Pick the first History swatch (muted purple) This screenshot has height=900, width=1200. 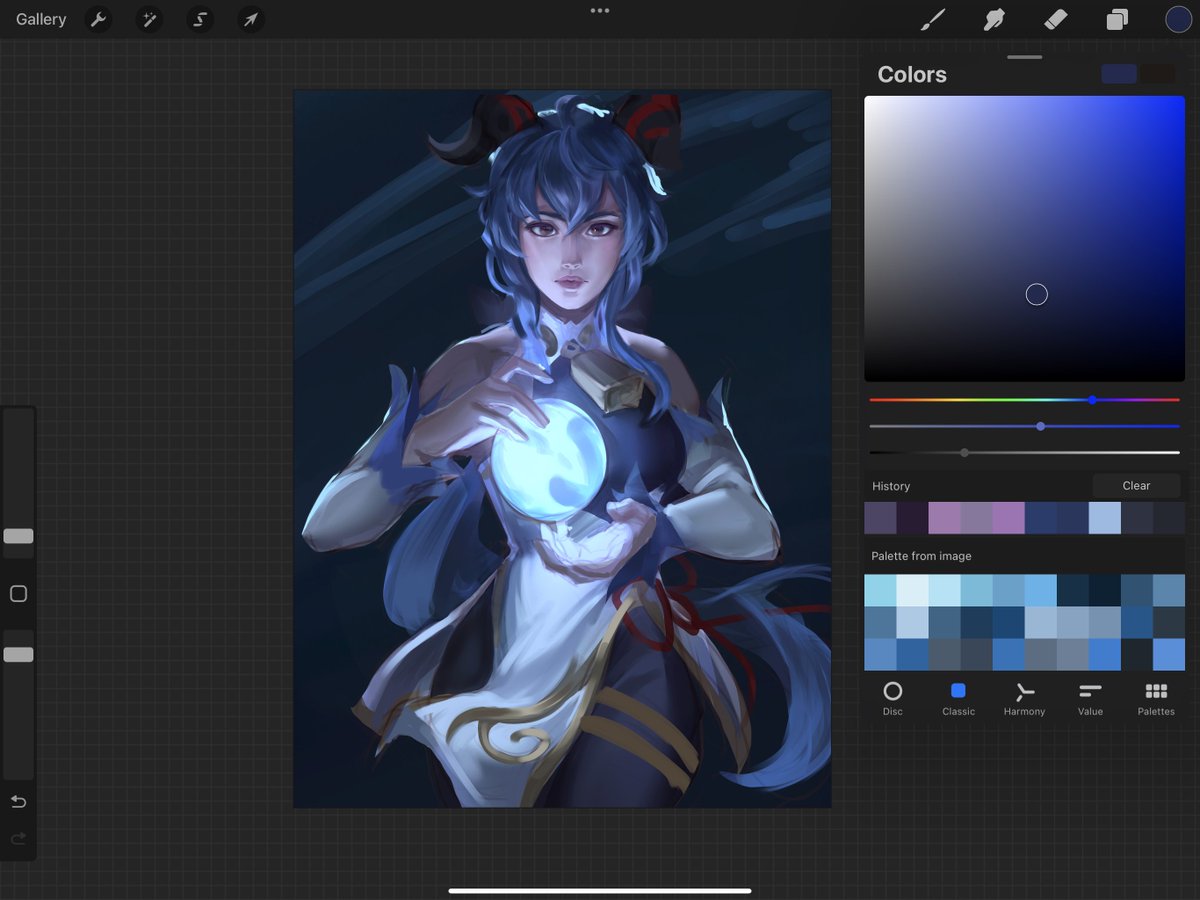click(880, 518)
